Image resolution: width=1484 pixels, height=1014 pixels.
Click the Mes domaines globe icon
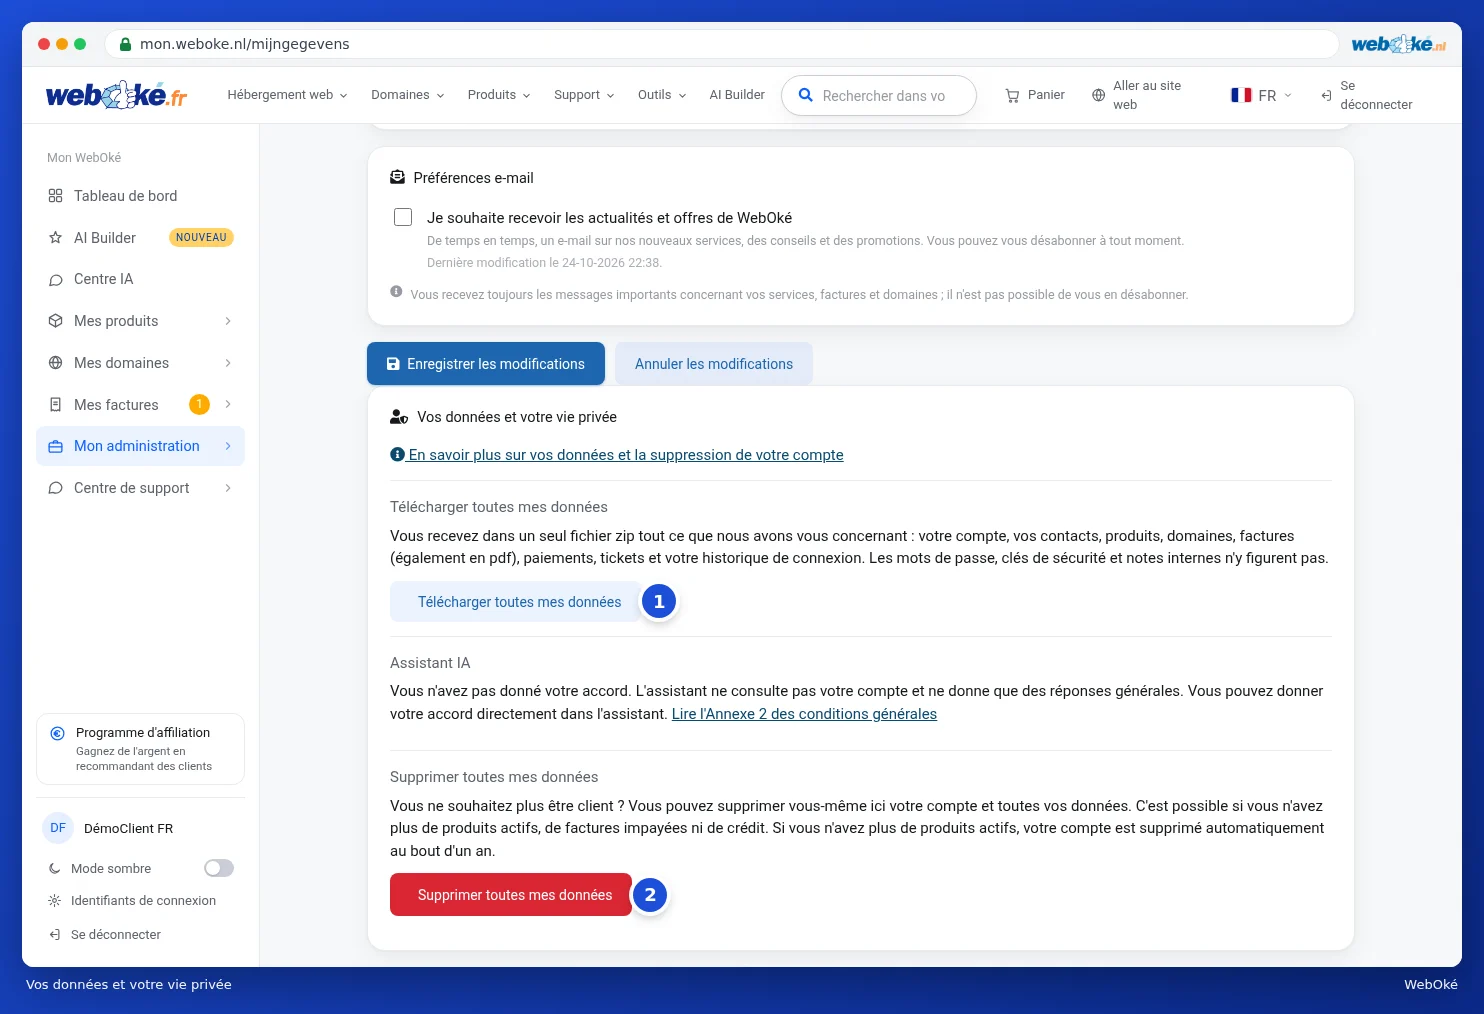pyautogui.click(x=55, y=363)
